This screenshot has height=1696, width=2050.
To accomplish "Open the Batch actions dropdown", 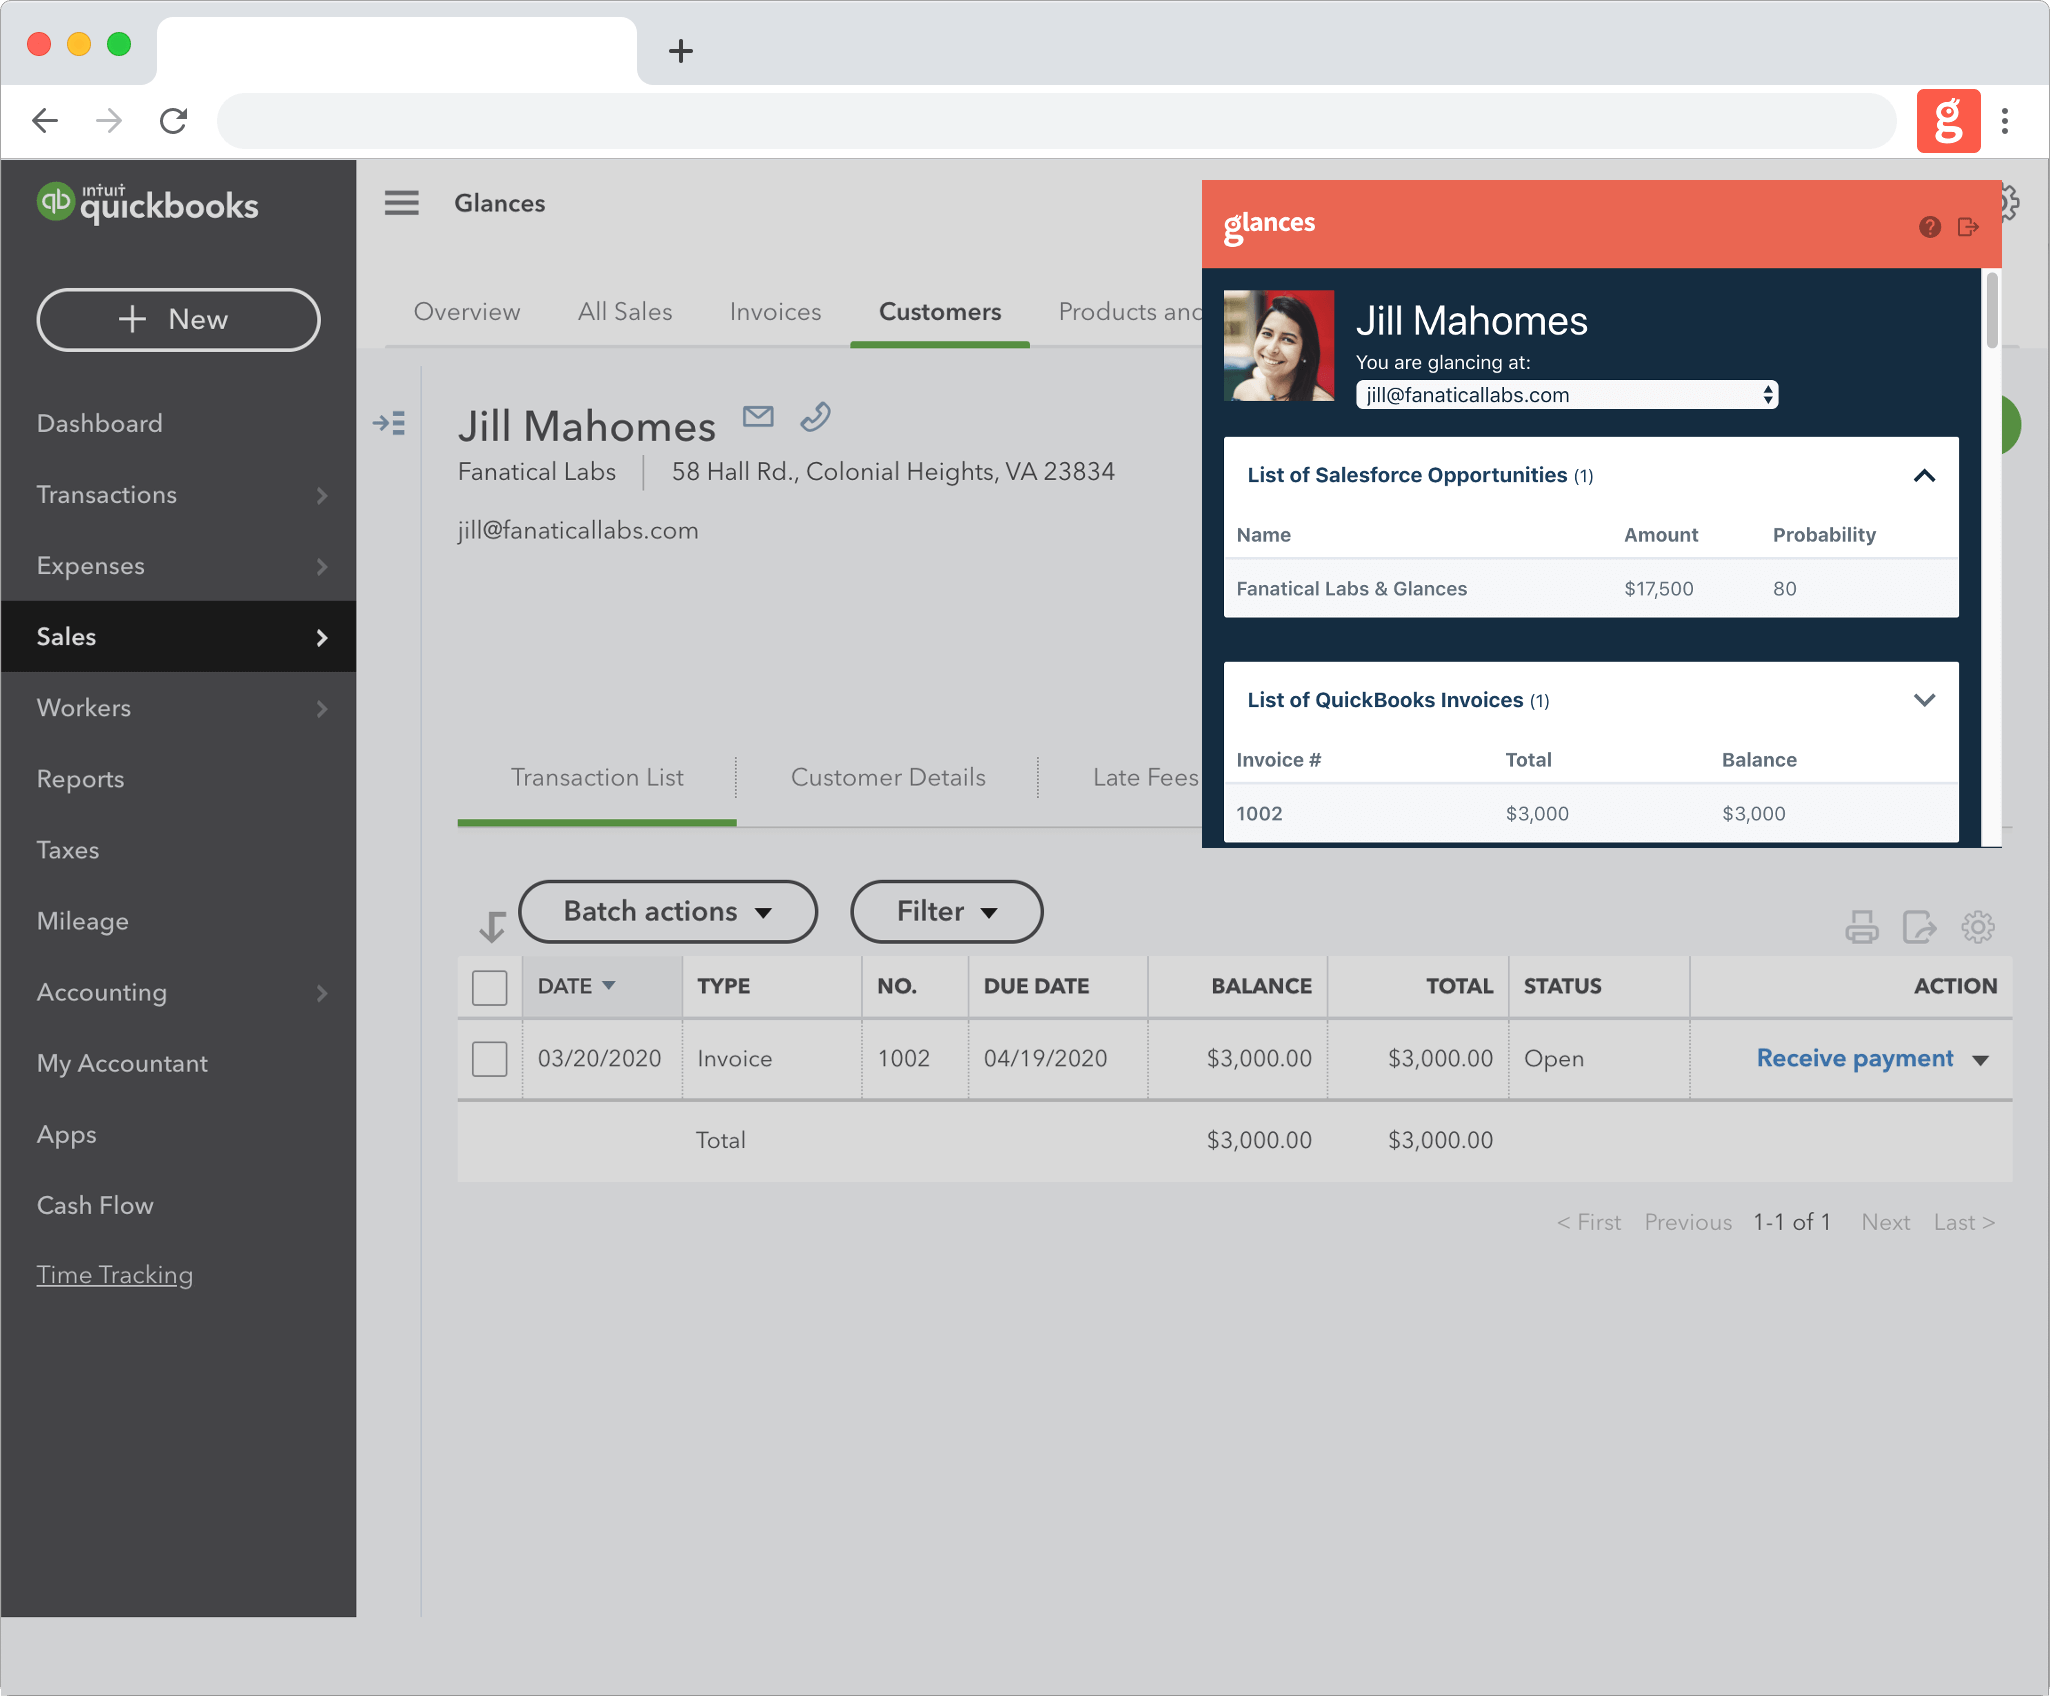I will coord(668,912).
